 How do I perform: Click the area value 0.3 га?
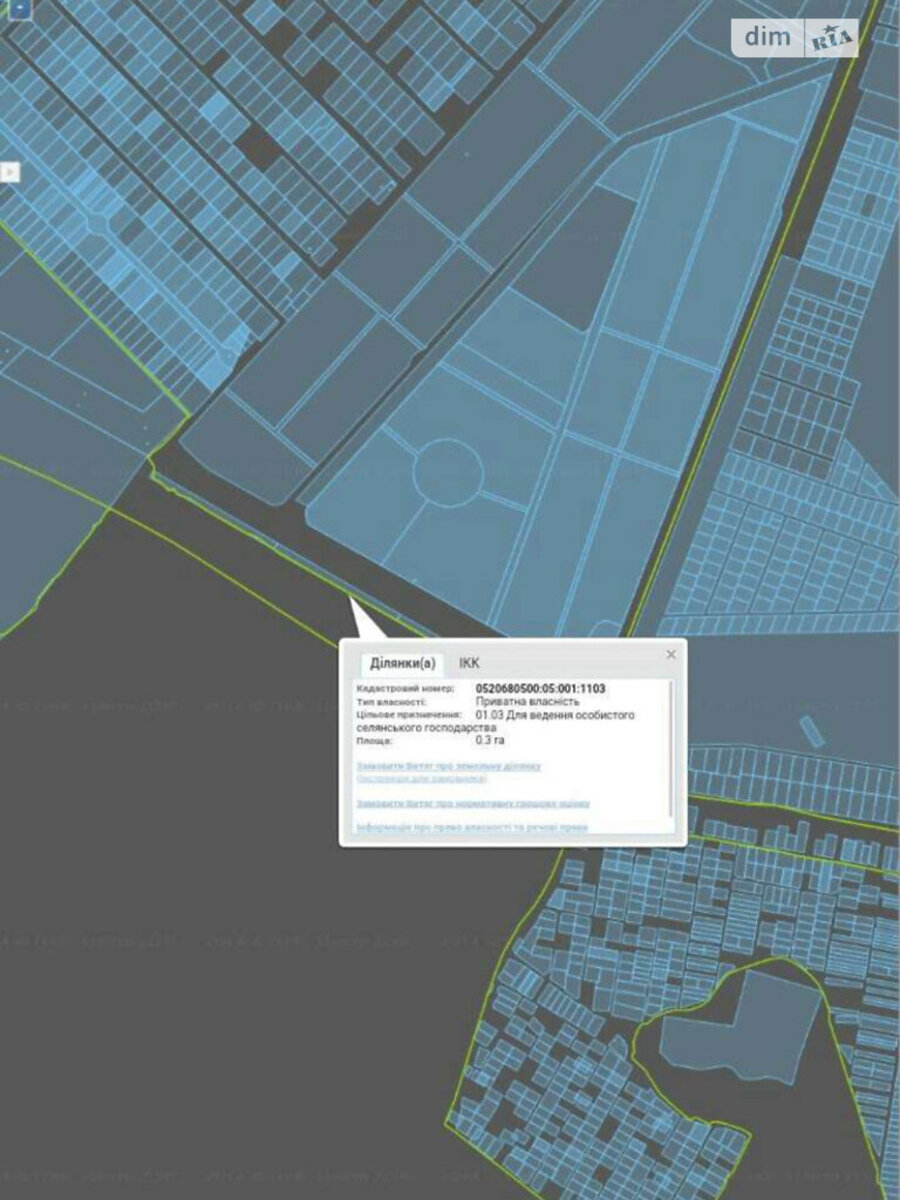coord(490,741)
